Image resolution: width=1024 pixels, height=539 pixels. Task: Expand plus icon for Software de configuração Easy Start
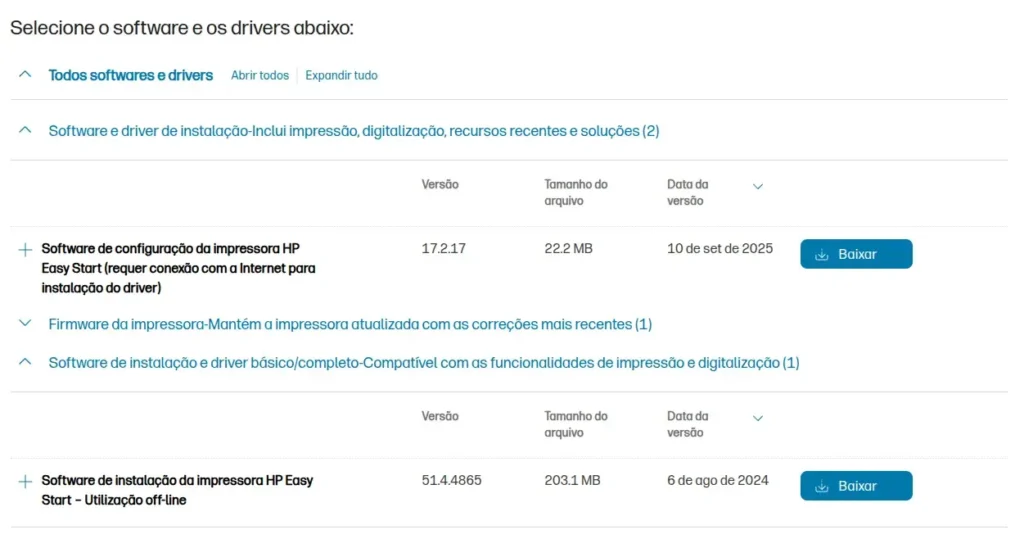click(26, 250)
